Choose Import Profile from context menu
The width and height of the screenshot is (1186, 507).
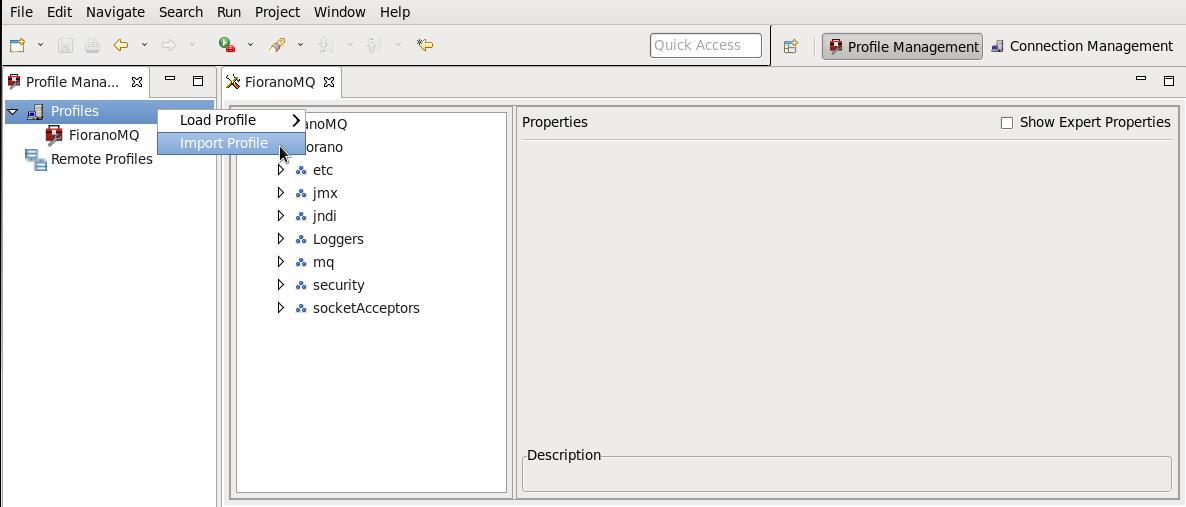pos(231,143)
